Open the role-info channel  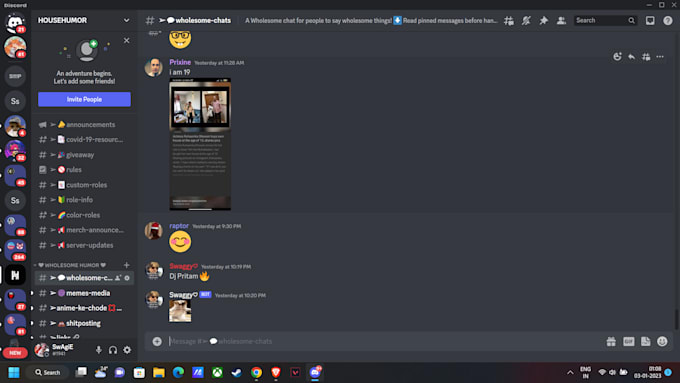pyautogui.click(x=85, y=200)
